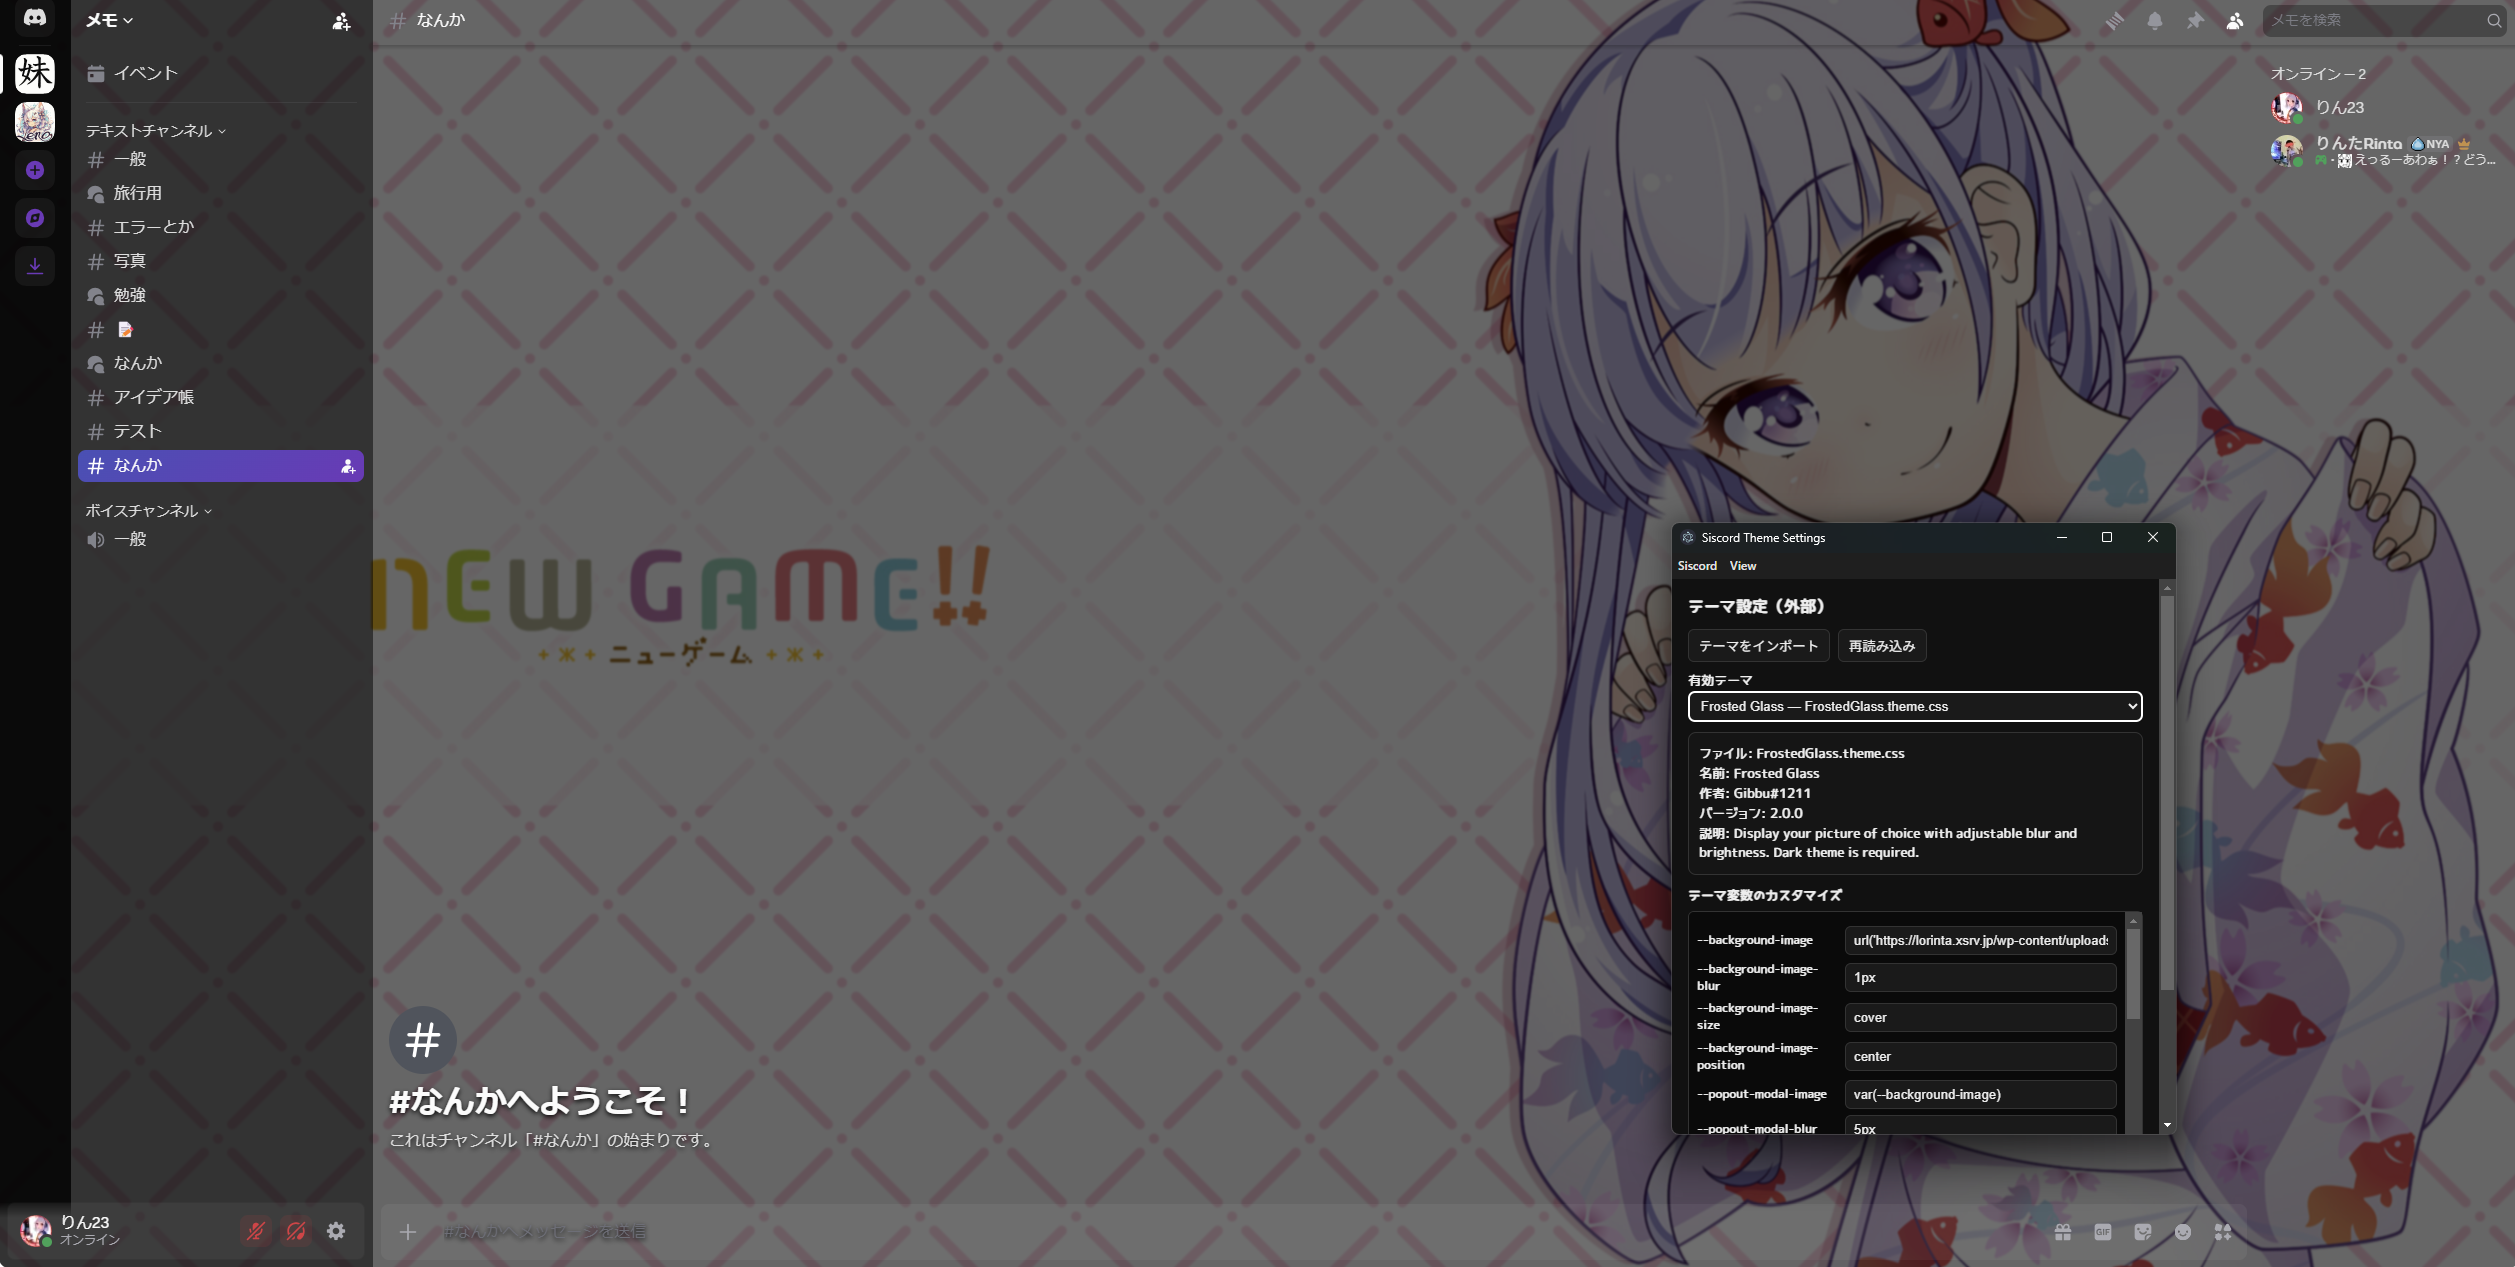This screenshot has width=2515, height=1267.
Task: Click the --background-image-blur input field
Action: (1979, 977)
